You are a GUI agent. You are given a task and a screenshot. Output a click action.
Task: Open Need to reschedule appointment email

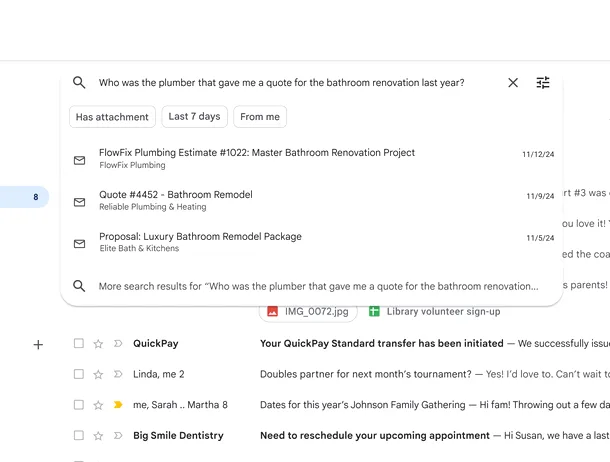tap(375, 435)
